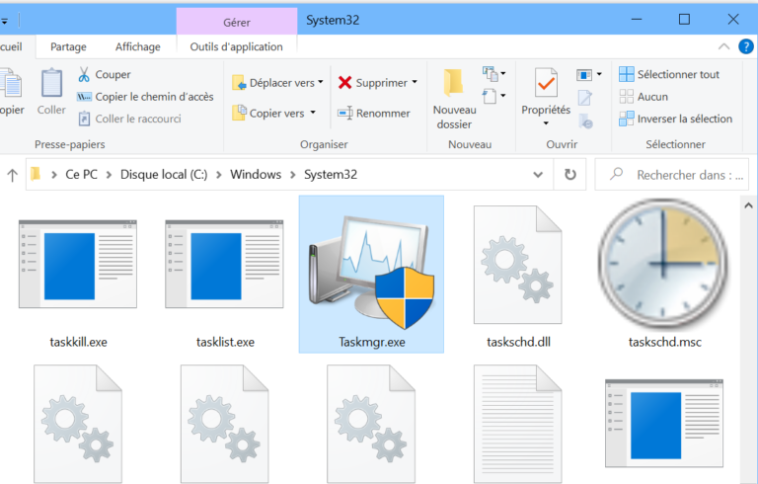Click the refresh address bar button
758x484 pixels.
pyautogui.click(x=570, y=175)
